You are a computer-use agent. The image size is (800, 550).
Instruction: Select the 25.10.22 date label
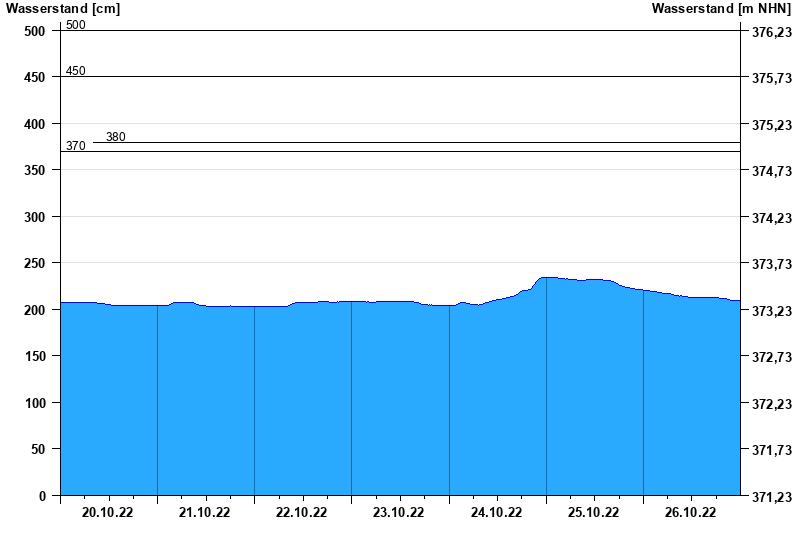[593, 513]
